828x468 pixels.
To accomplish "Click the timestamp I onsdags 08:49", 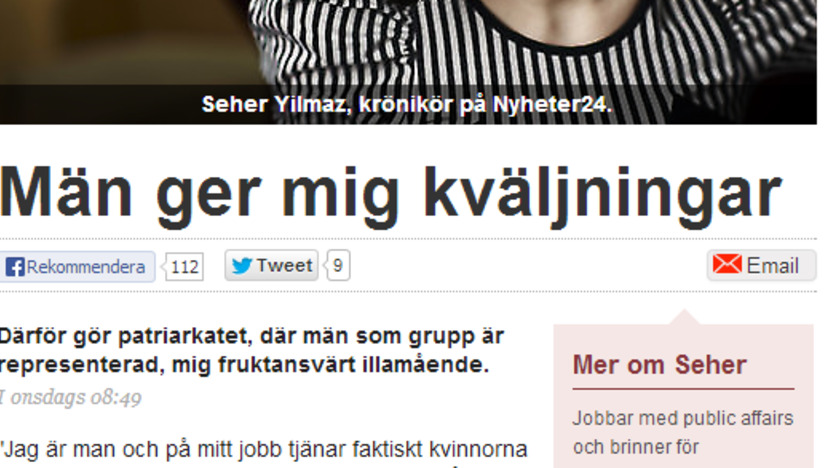I will 71,397.
